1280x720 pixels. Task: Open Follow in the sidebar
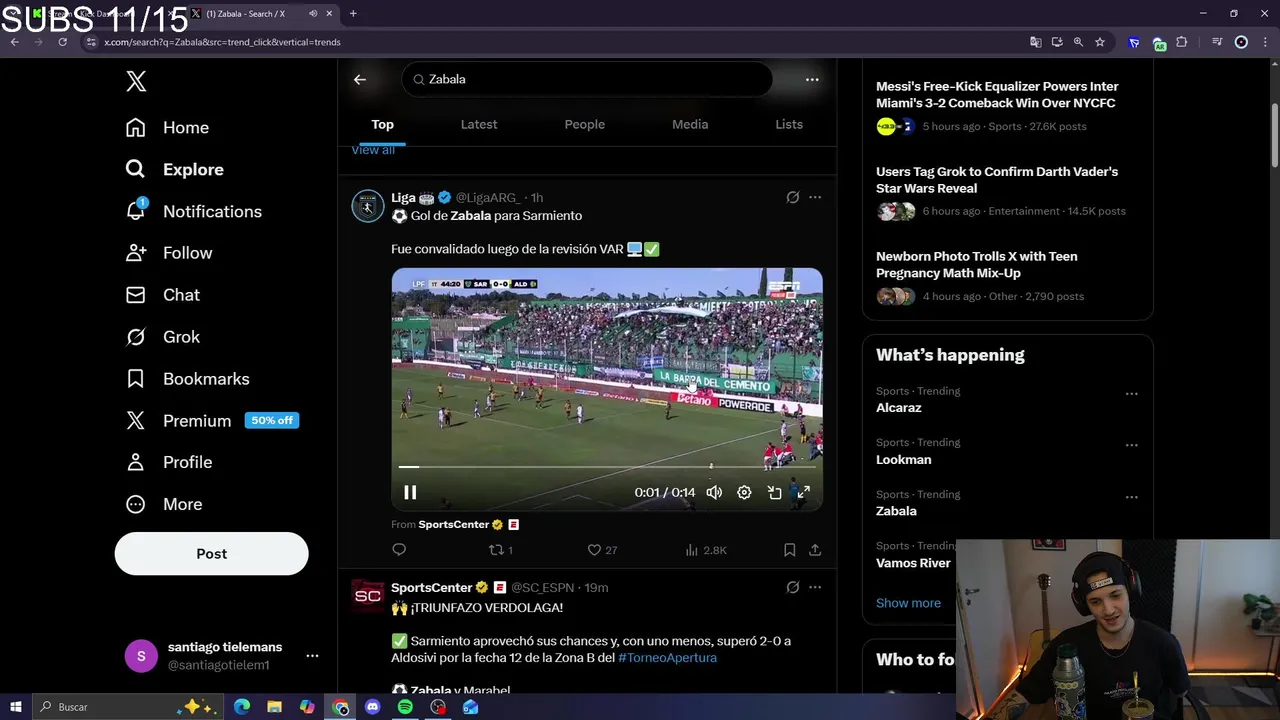pos(169,254)
